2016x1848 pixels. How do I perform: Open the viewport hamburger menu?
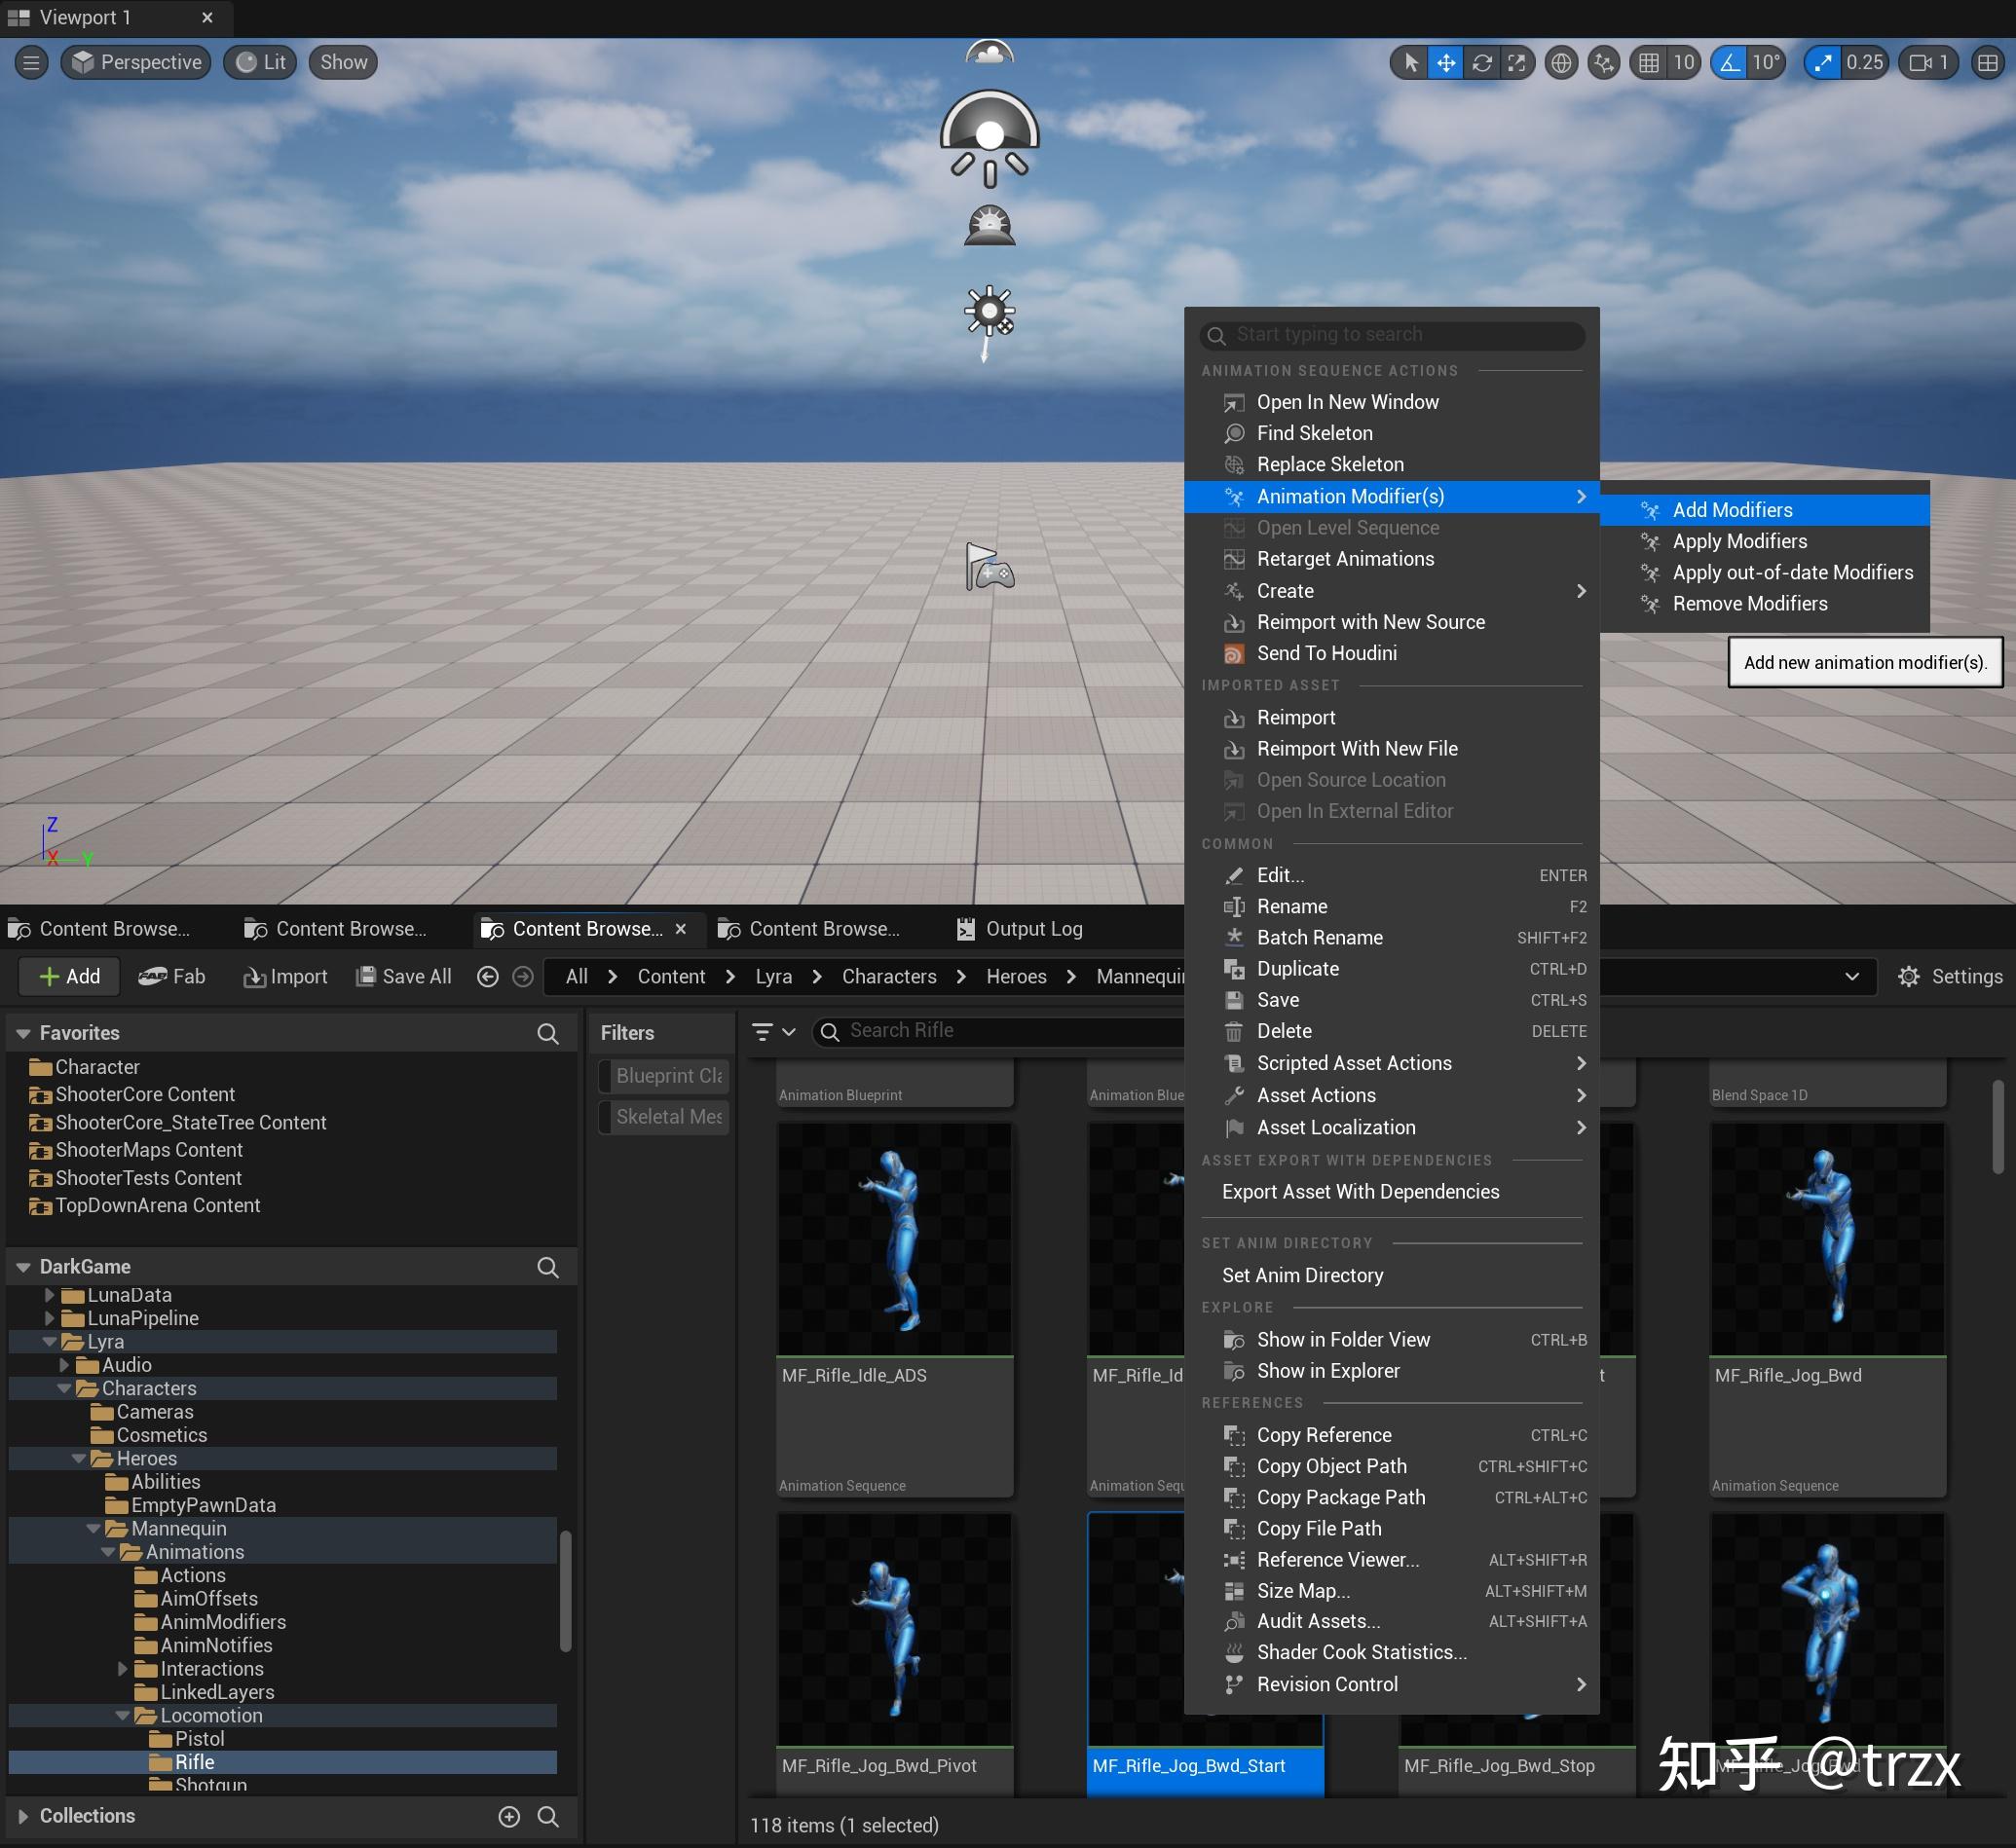pos(30,62)
